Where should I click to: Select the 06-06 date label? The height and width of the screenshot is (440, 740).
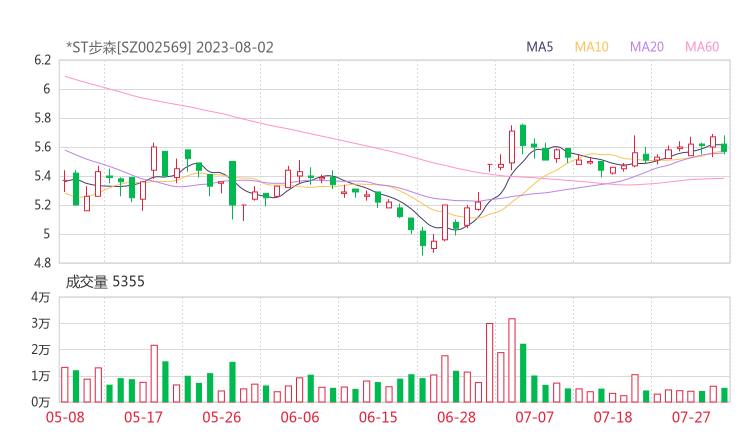(300, 417)
